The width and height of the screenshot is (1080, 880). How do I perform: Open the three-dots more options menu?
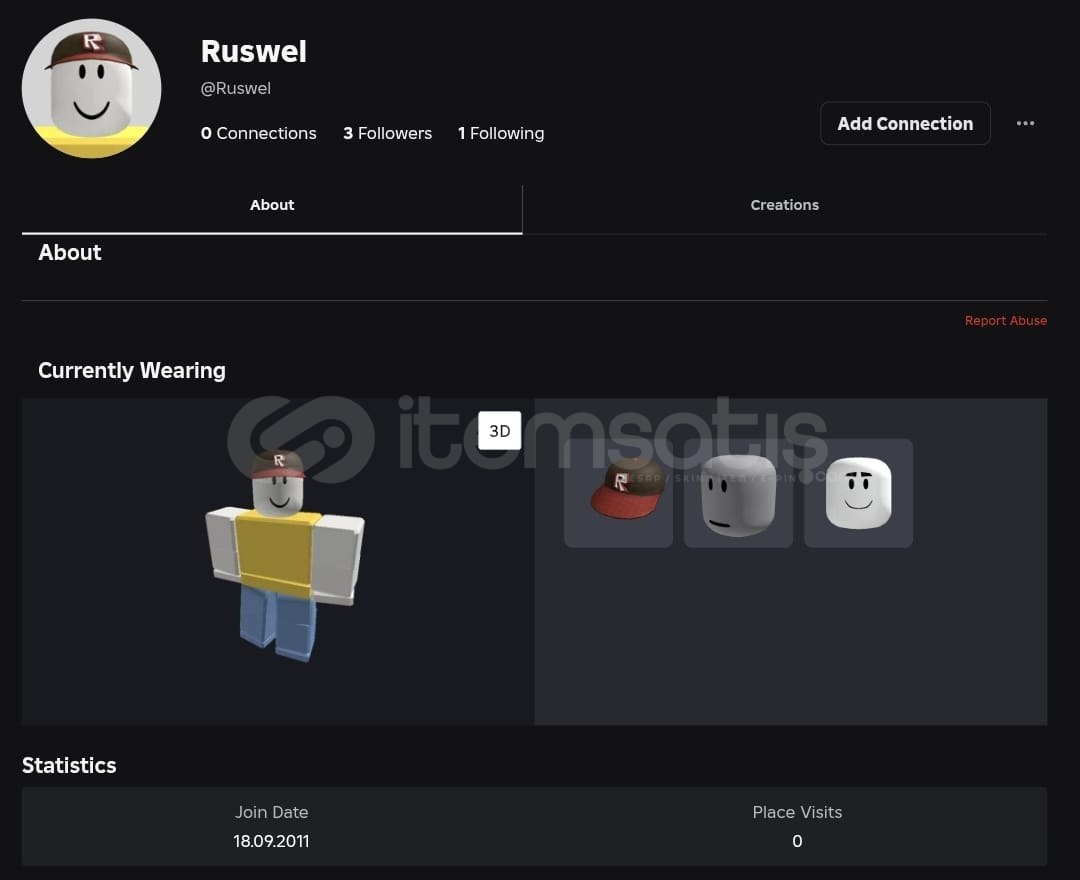pos(1025,123)
